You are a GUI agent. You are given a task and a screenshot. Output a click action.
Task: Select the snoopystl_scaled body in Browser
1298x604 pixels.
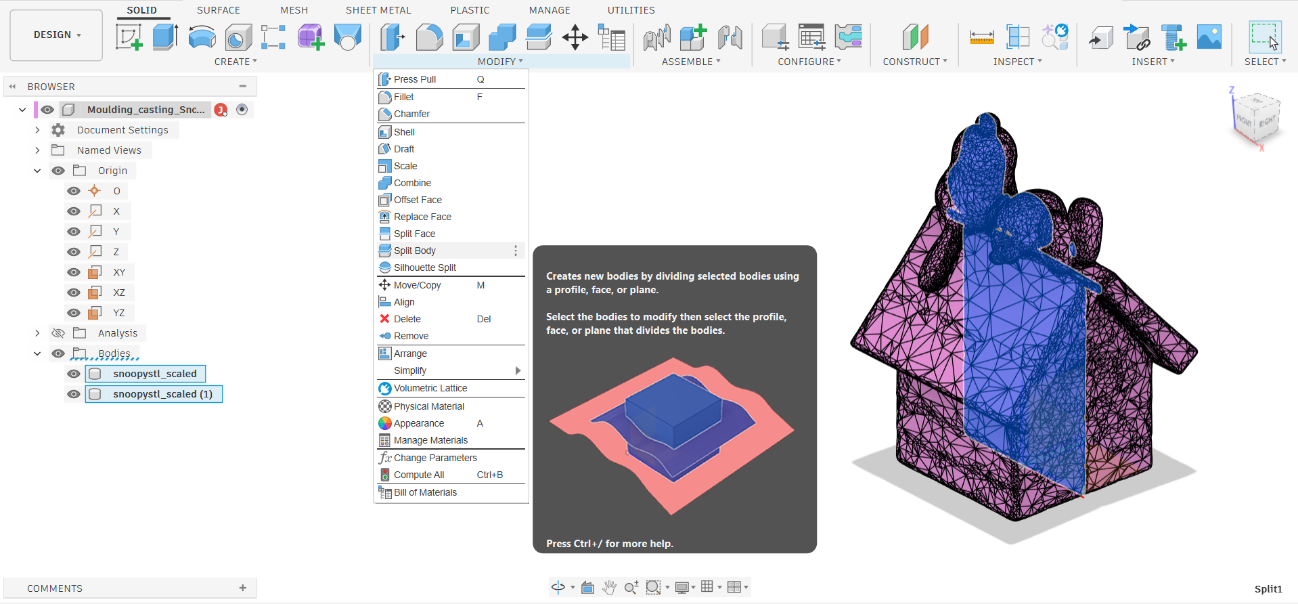(145, 374)
